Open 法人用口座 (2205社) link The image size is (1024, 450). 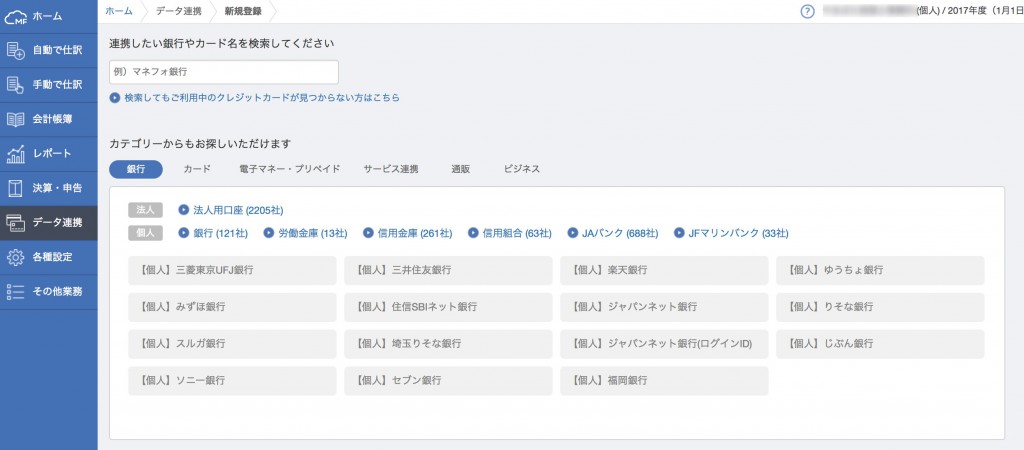[238, 210]
